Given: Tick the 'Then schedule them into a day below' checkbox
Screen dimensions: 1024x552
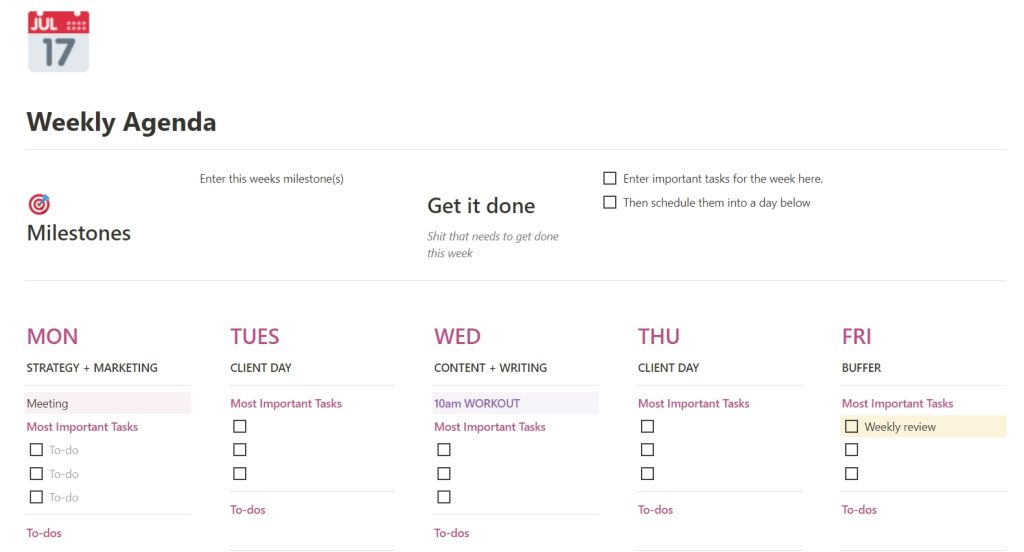Looking at the screenshot, I should click(609, 203).
